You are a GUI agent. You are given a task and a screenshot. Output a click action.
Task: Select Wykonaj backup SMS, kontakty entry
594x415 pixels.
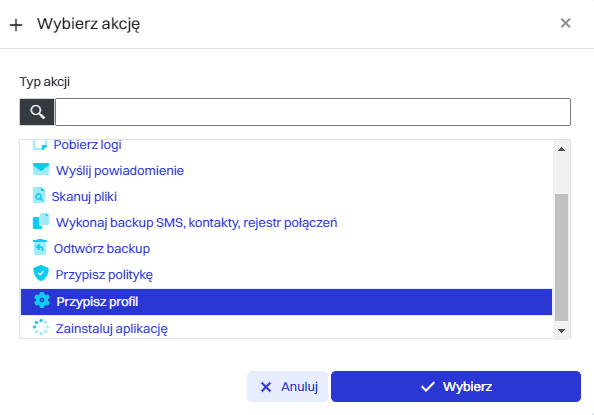coord(286,222)
